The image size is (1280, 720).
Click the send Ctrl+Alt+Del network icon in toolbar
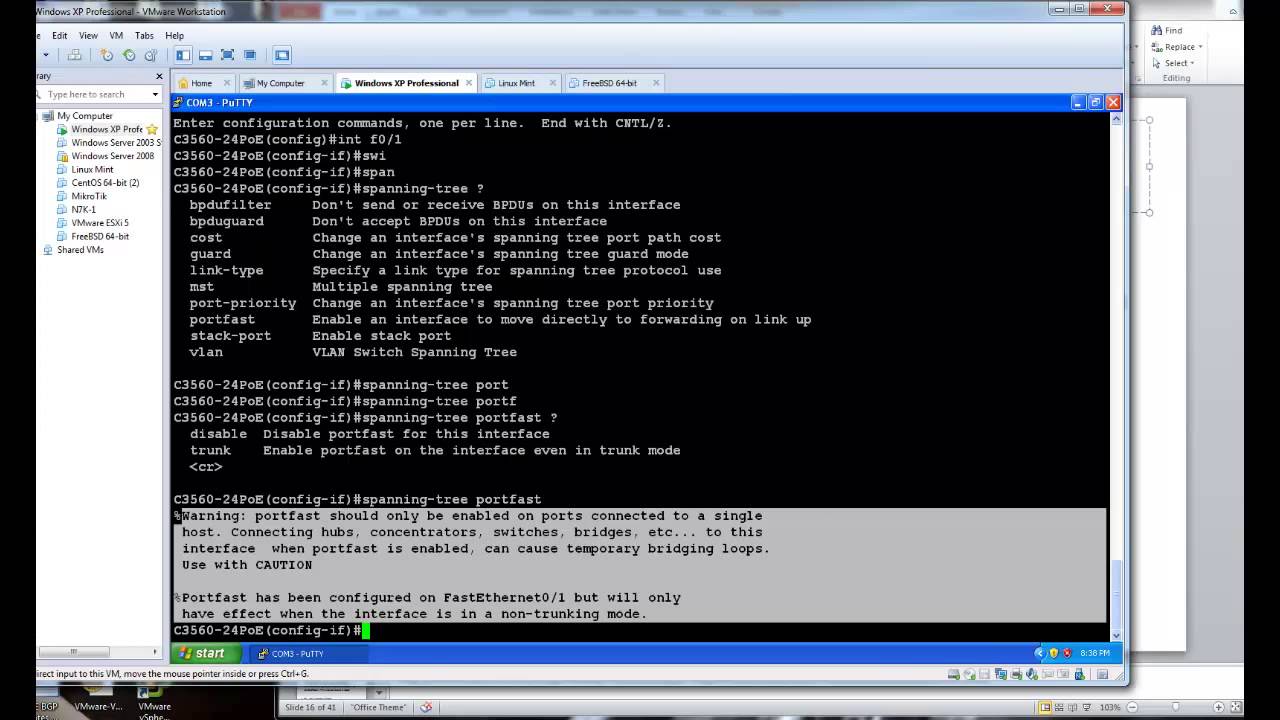tap(75, 55)
